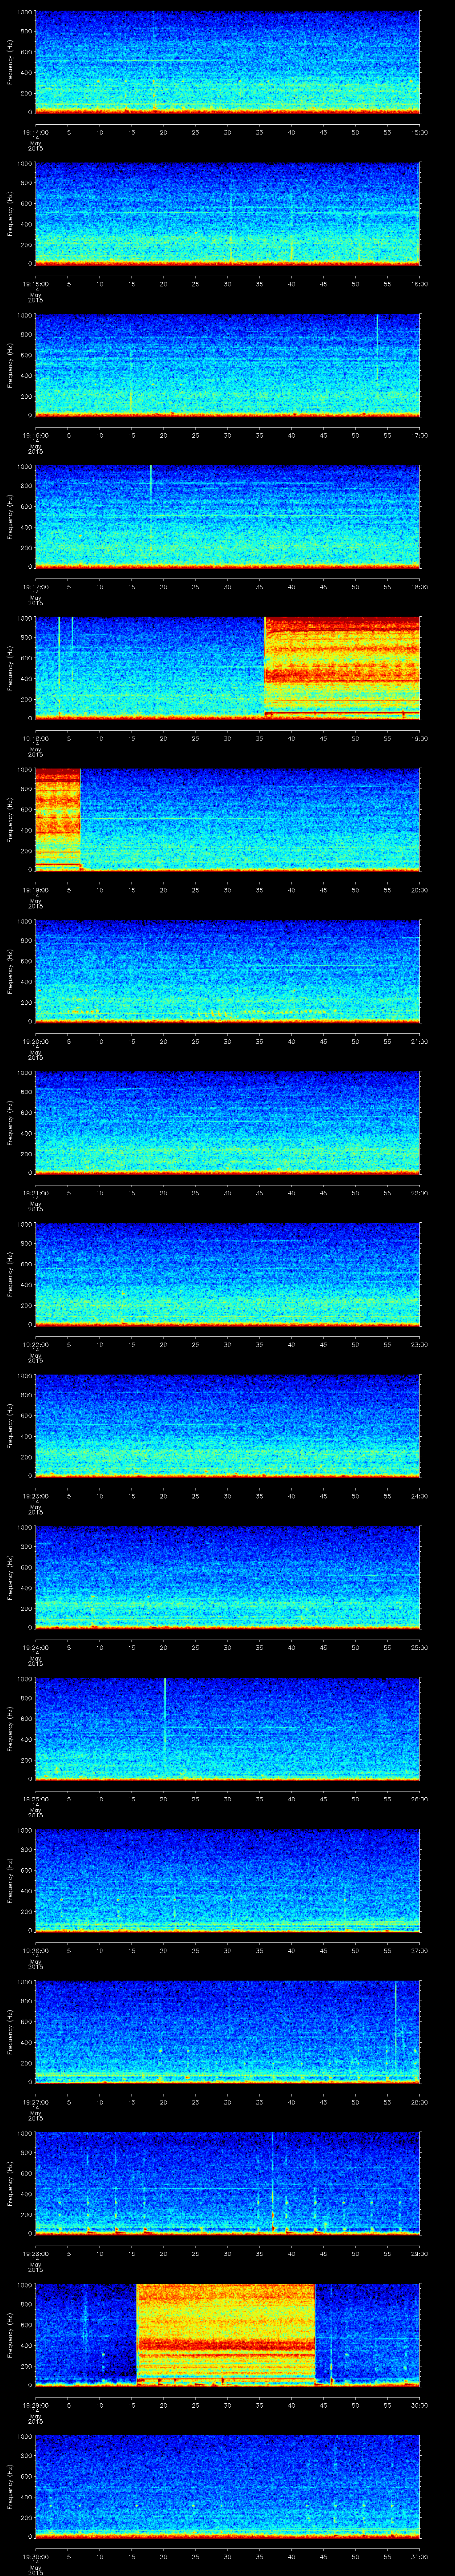Viewport: 455px width, 2576px height.
Task: Click the spectrogram panel starting at 19:14:00
Action: click(x=227, y=62)
